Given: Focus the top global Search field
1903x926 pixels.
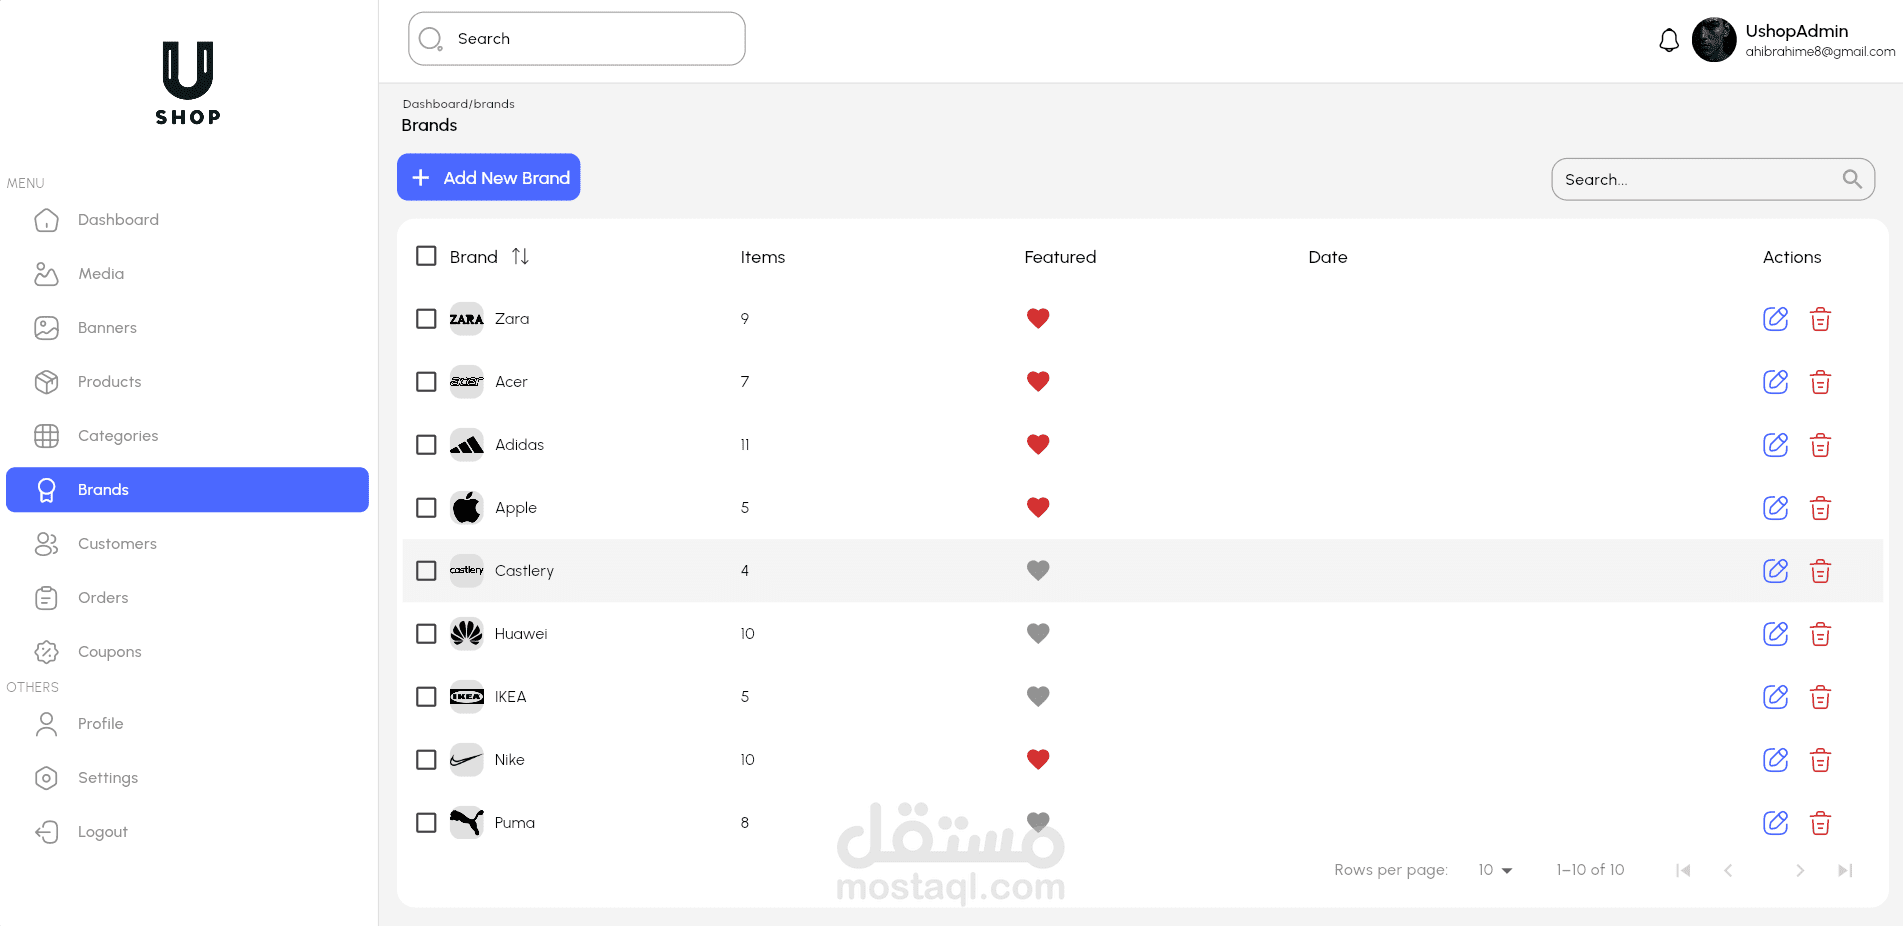Looking at the screenshot, I should 576,39.
